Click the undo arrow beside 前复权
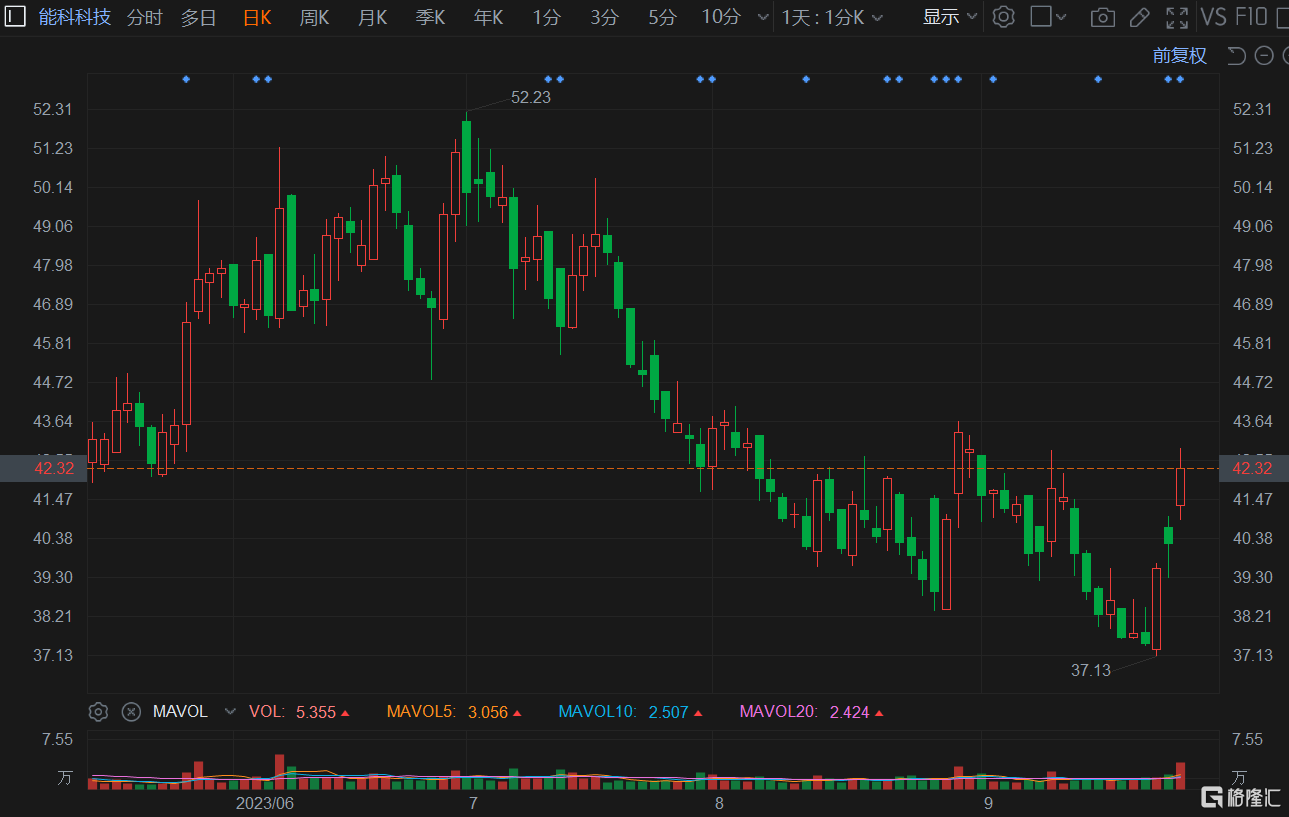The height and width of the screenshot is (817, 1289). click(x=1237, y=56)
